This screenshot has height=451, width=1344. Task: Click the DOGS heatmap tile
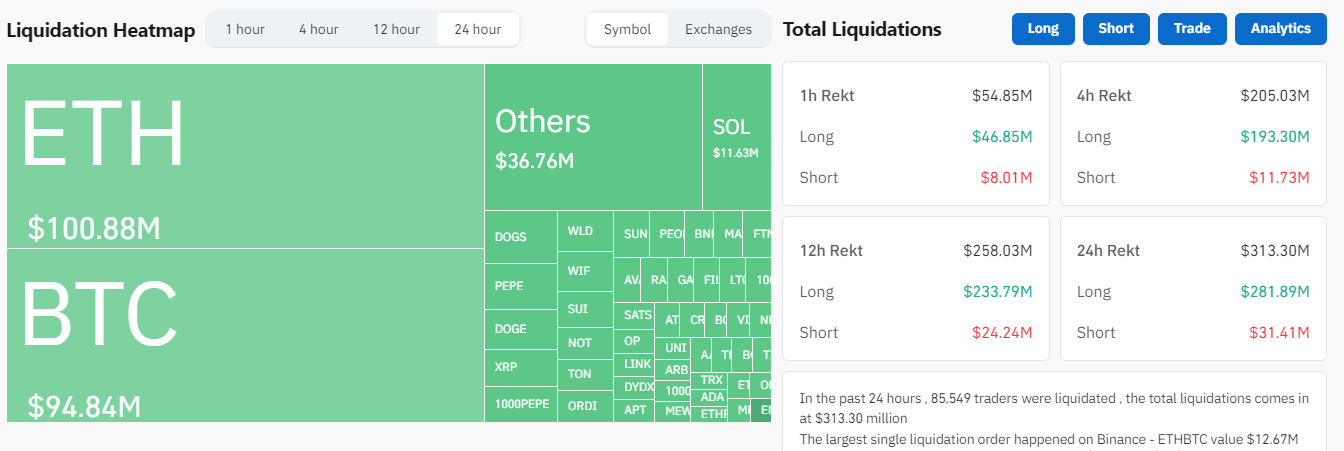point(520,237)
